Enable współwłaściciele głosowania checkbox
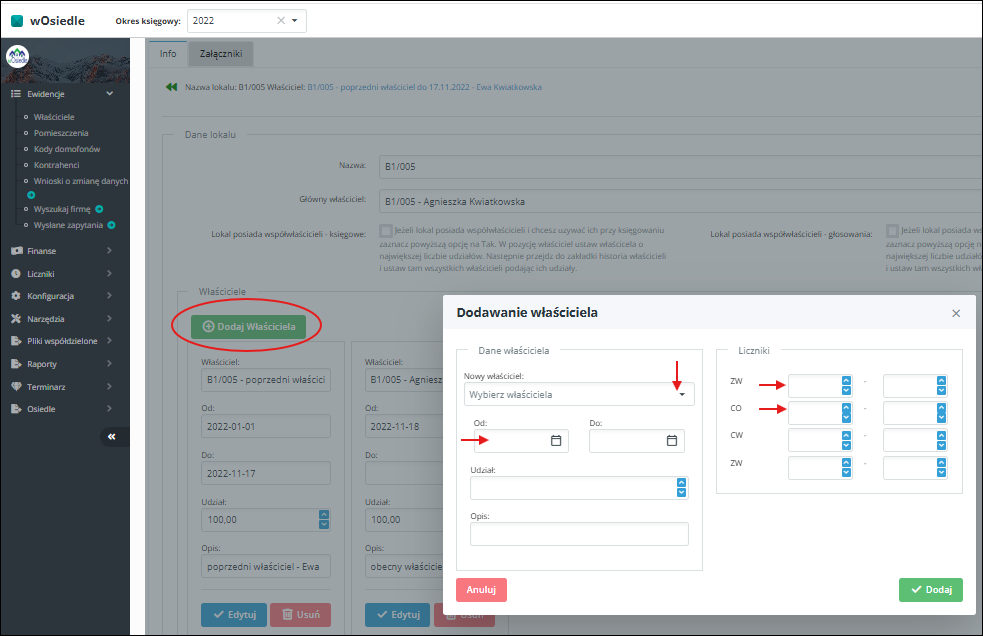 (892, 230)
